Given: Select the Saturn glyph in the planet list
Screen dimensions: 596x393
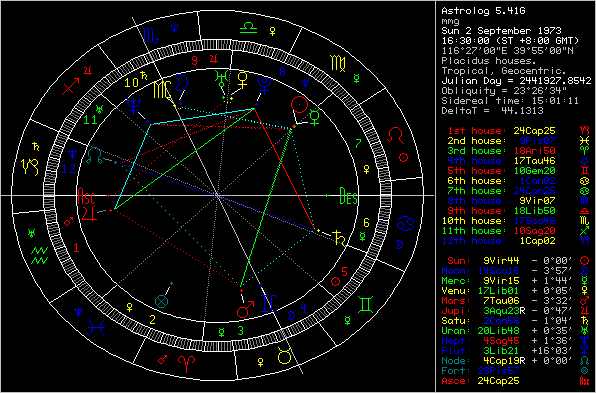Looking at the screenshot, I should click(584, 321).
